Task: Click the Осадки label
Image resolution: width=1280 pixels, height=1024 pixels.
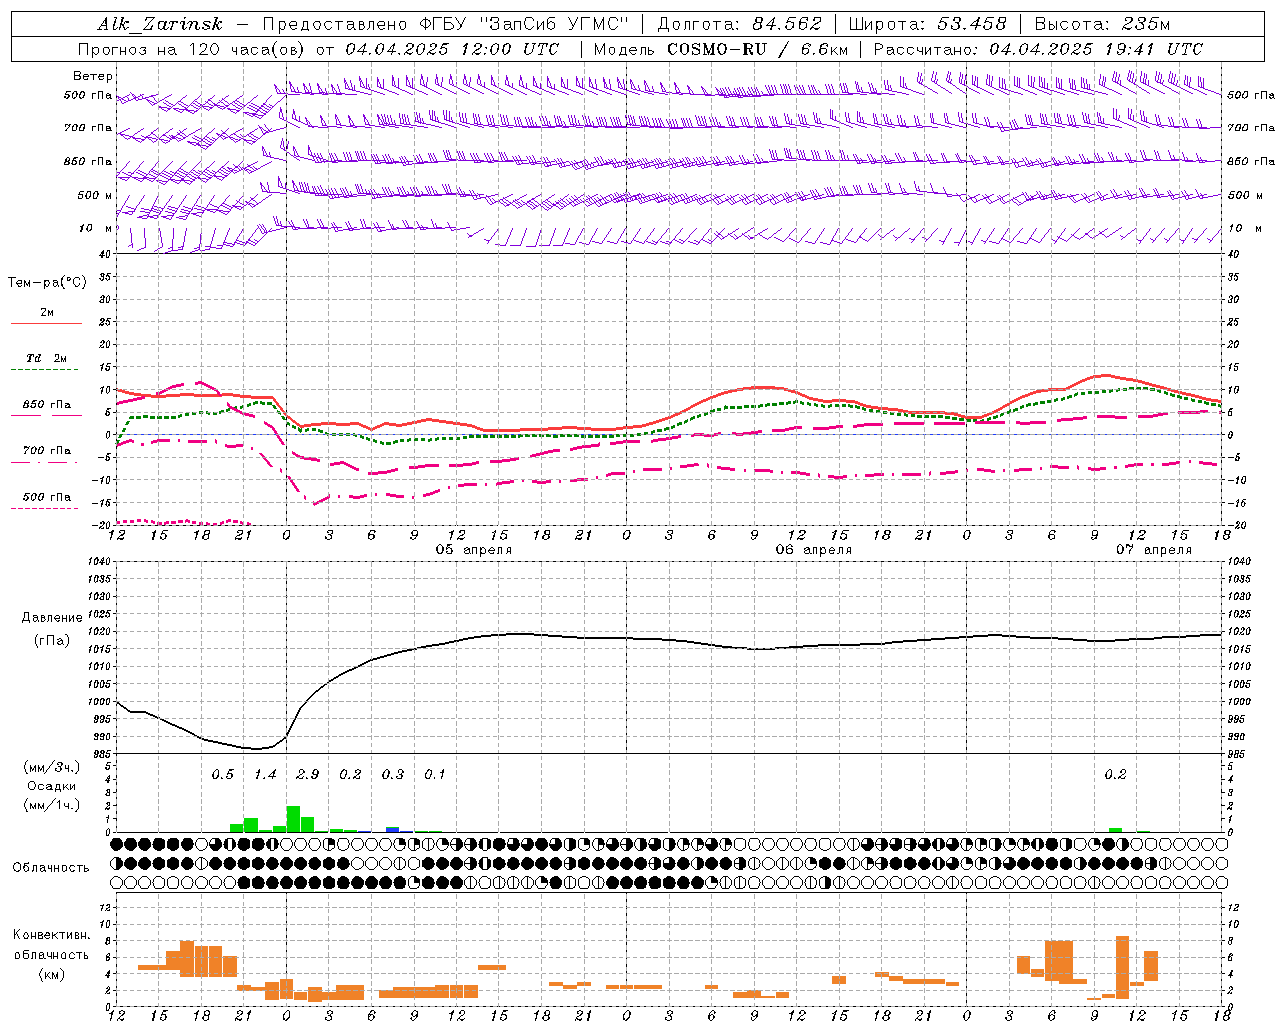Action: pos(52,786)
